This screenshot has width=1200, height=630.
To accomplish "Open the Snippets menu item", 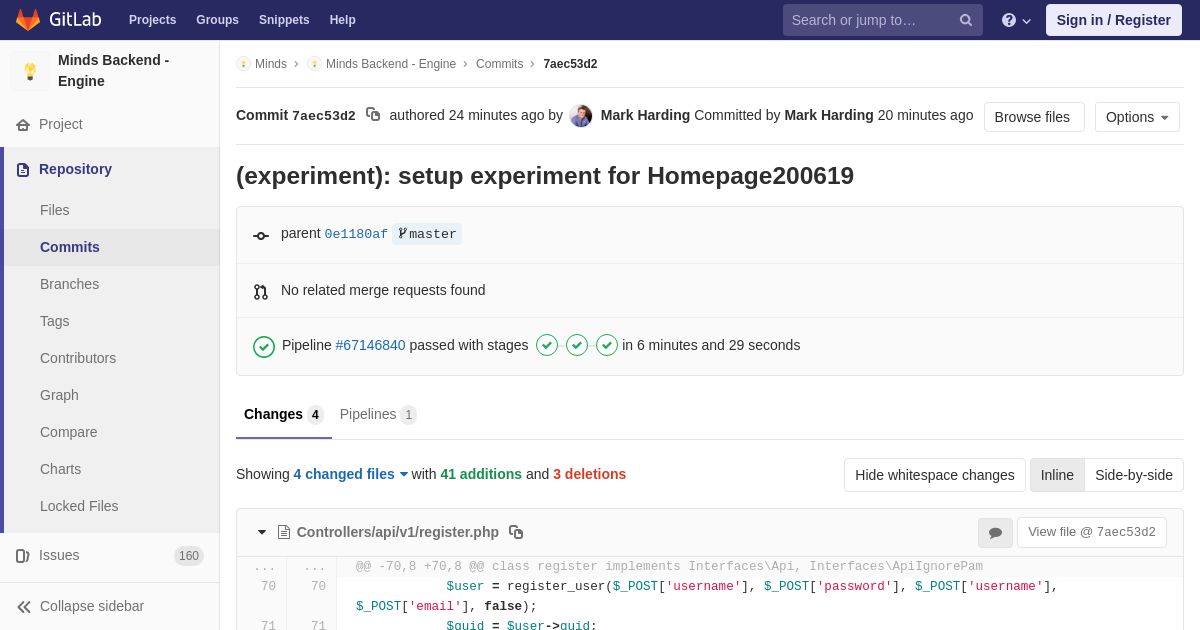I will 284,20.
